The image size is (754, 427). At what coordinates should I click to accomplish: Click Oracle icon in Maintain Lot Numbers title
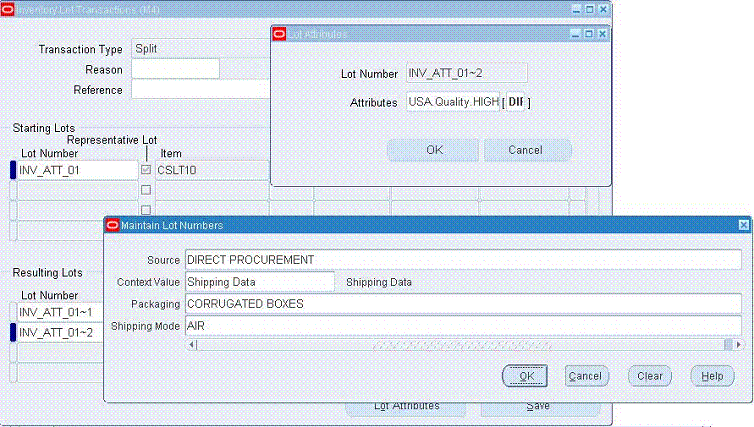113,225
